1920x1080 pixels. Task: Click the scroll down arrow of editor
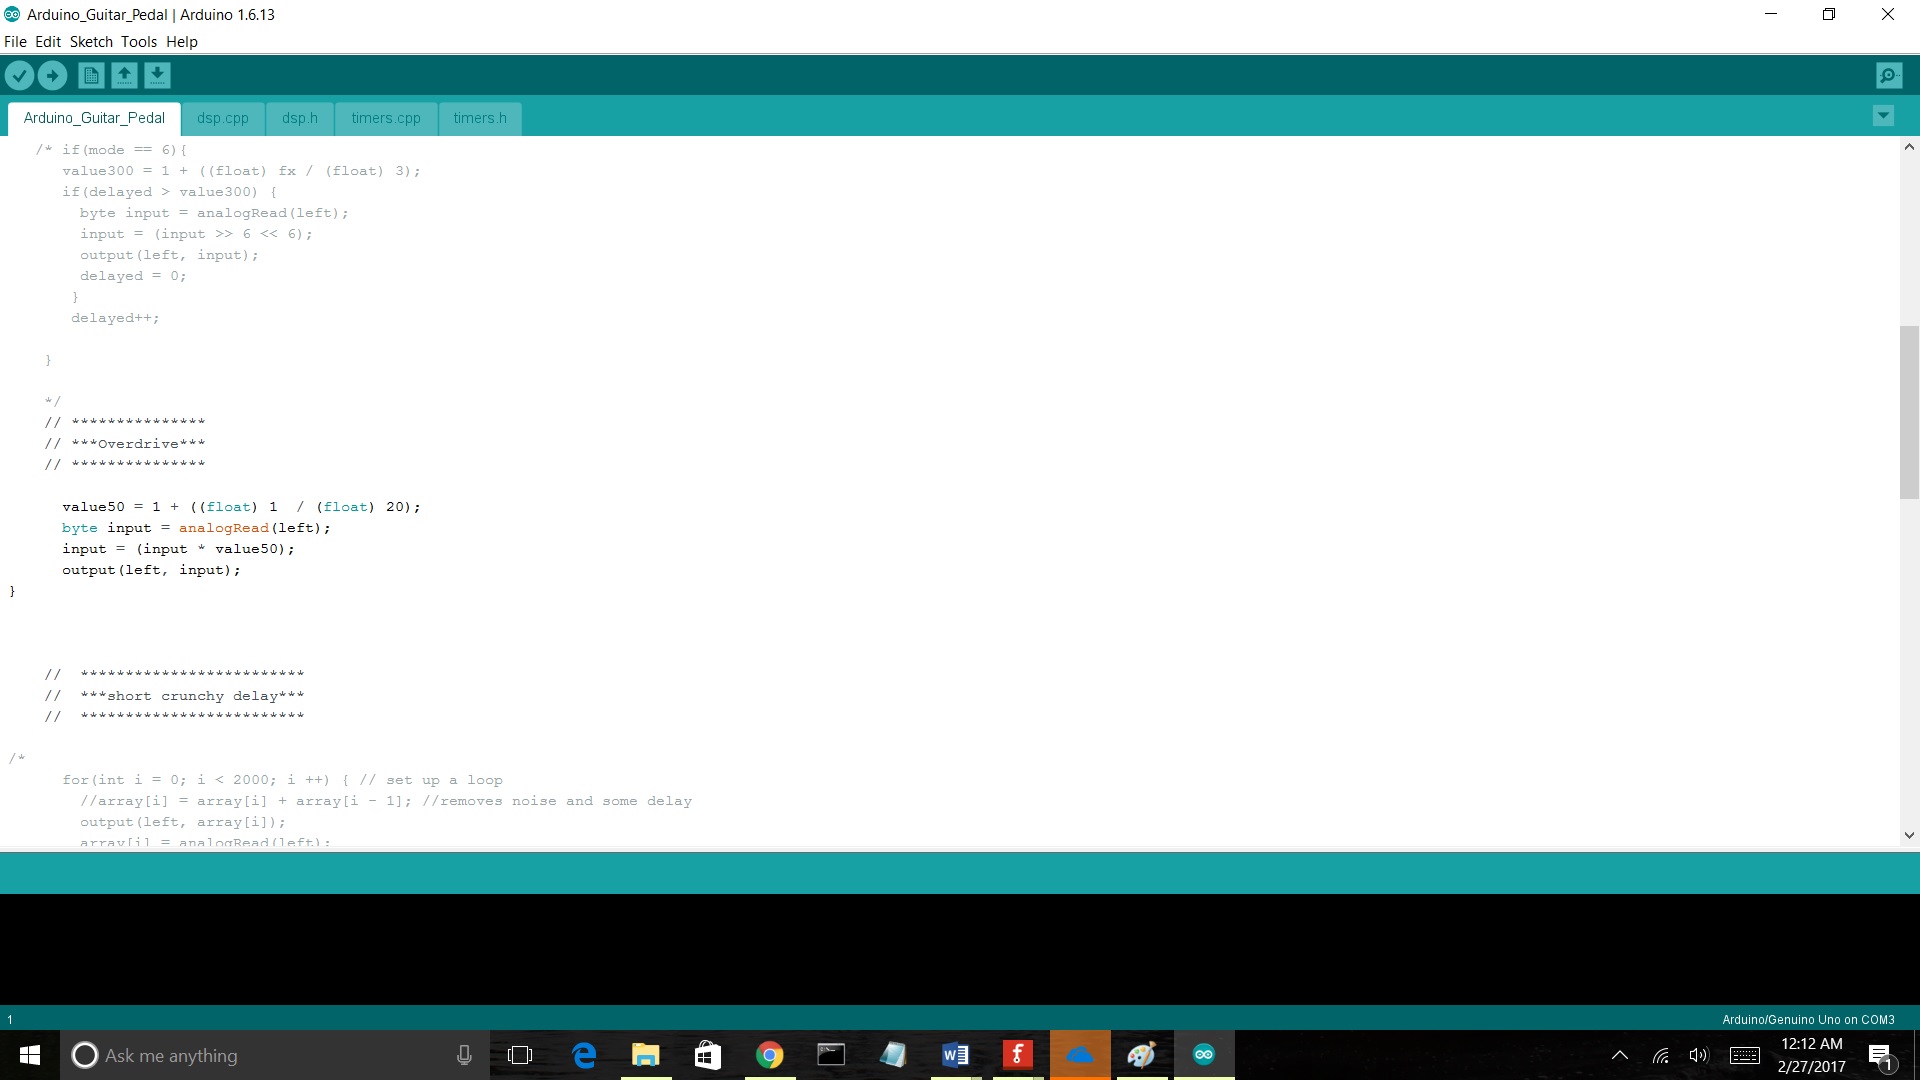(x=1908, y=835)
